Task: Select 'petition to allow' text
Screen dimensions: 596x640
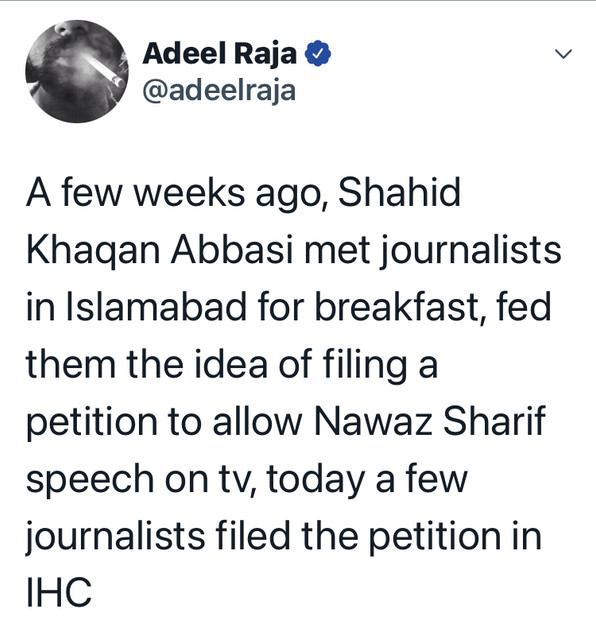Action: (164, 421)
